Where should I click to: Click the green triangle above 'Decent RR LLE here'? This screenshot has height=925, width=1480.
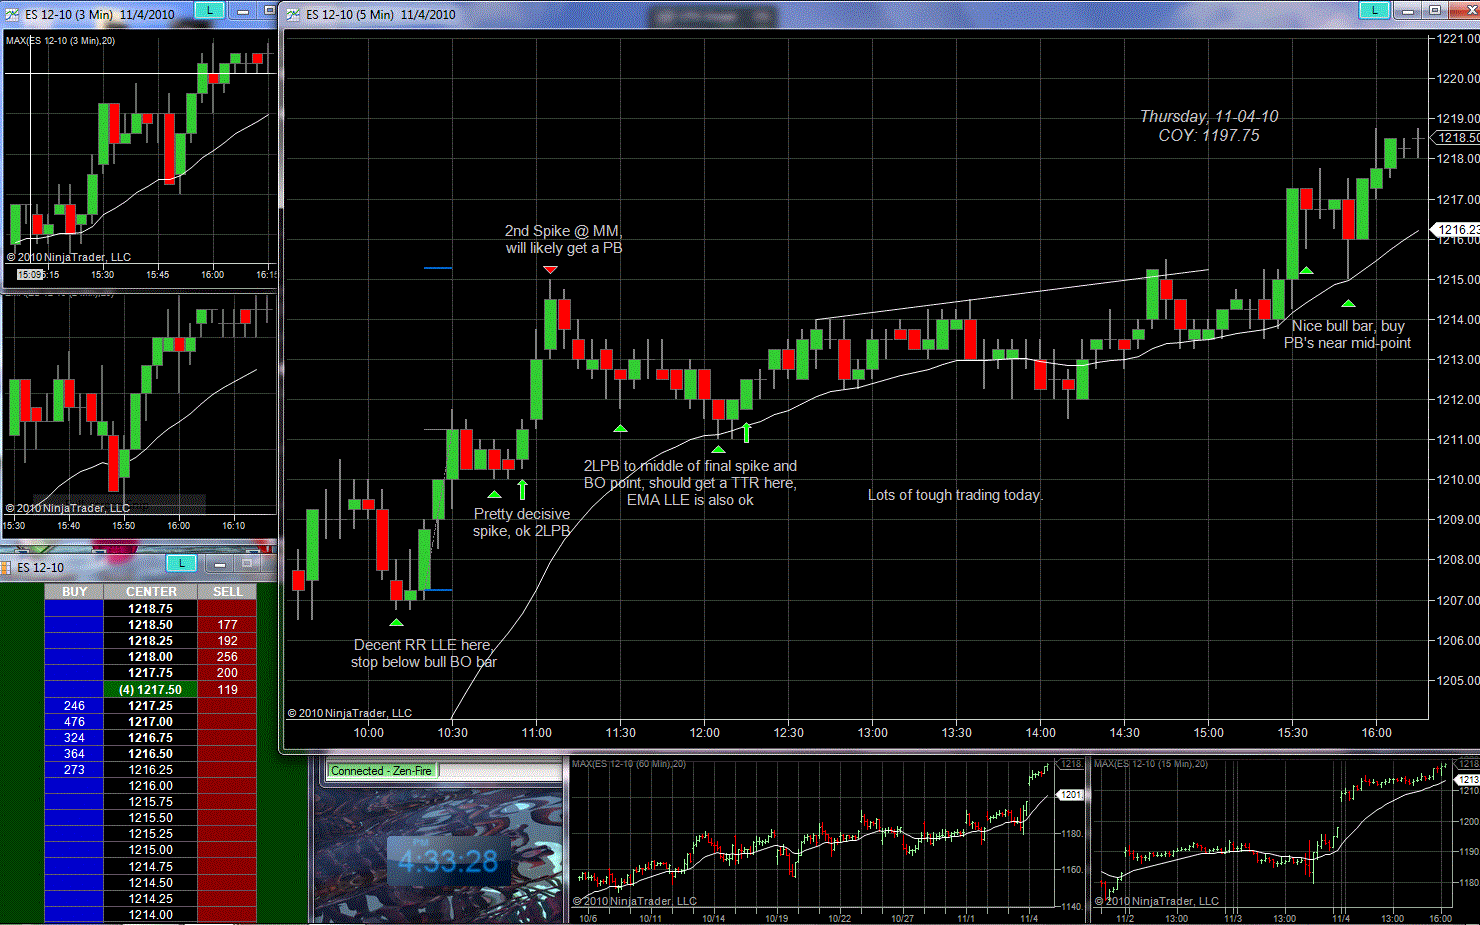tap(396, 623)
